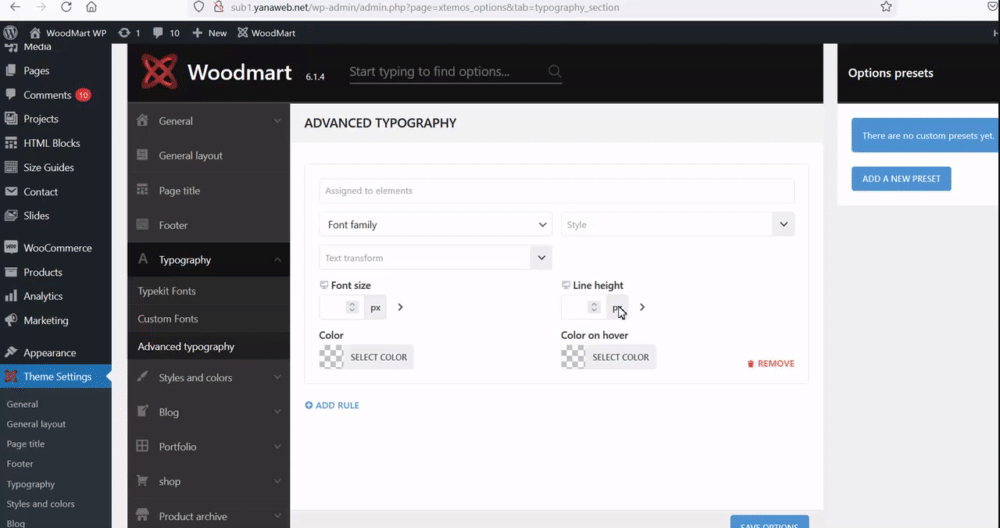1000x528 pixels.
Task: Open the Text transform dropdown
Action: click(436, 258)
